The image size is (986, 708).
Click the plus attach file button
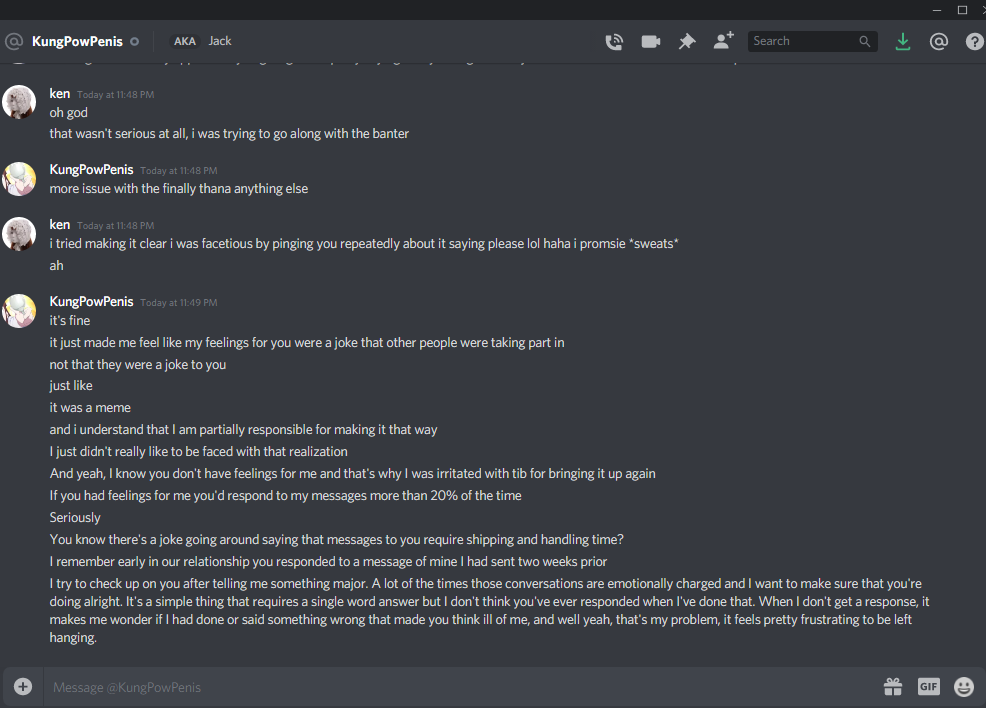point(23,687)
